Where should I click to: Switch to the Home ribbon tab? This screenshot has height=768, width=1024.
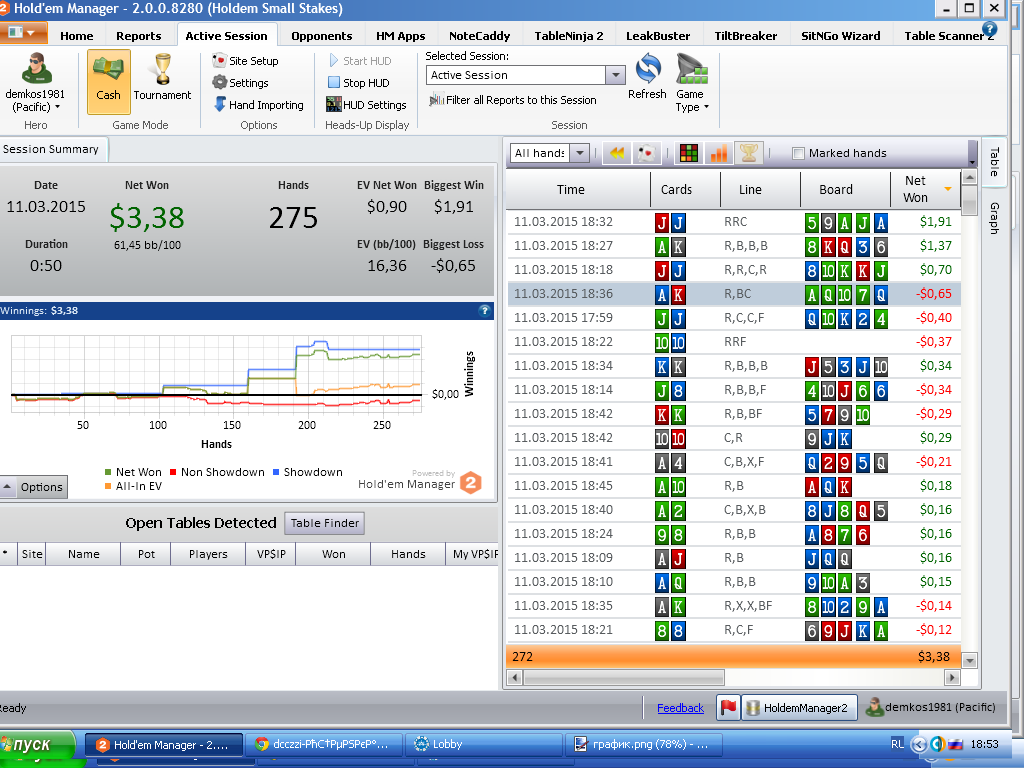tap(76, 36)
